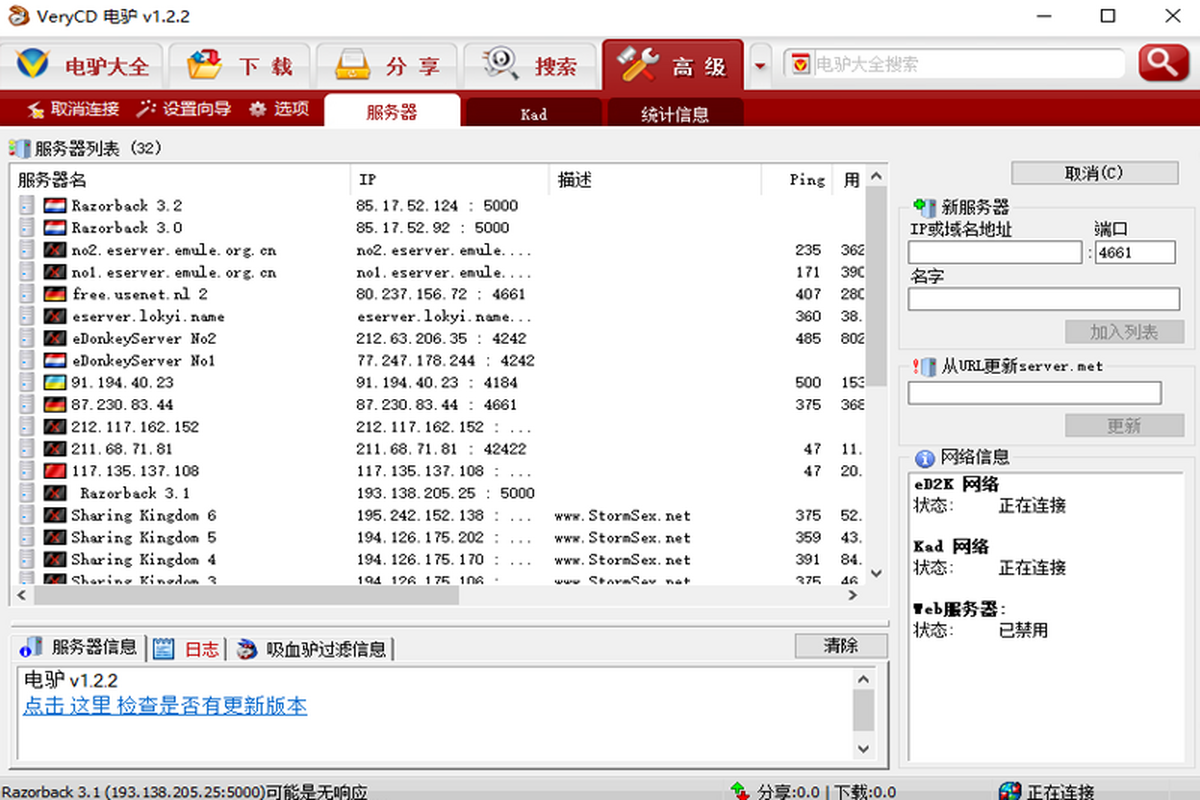Open the 吸血驴过滤信息 tab
1200x800 pixels.
[314, 649]
